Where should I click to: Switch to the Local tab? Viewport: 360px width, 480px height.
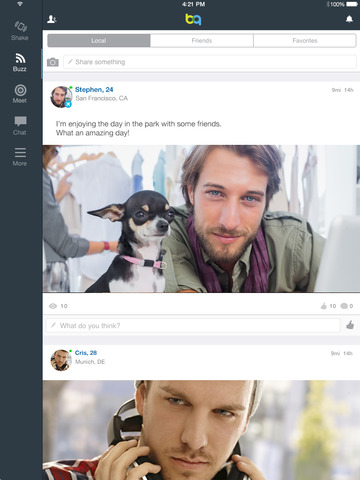99,41
